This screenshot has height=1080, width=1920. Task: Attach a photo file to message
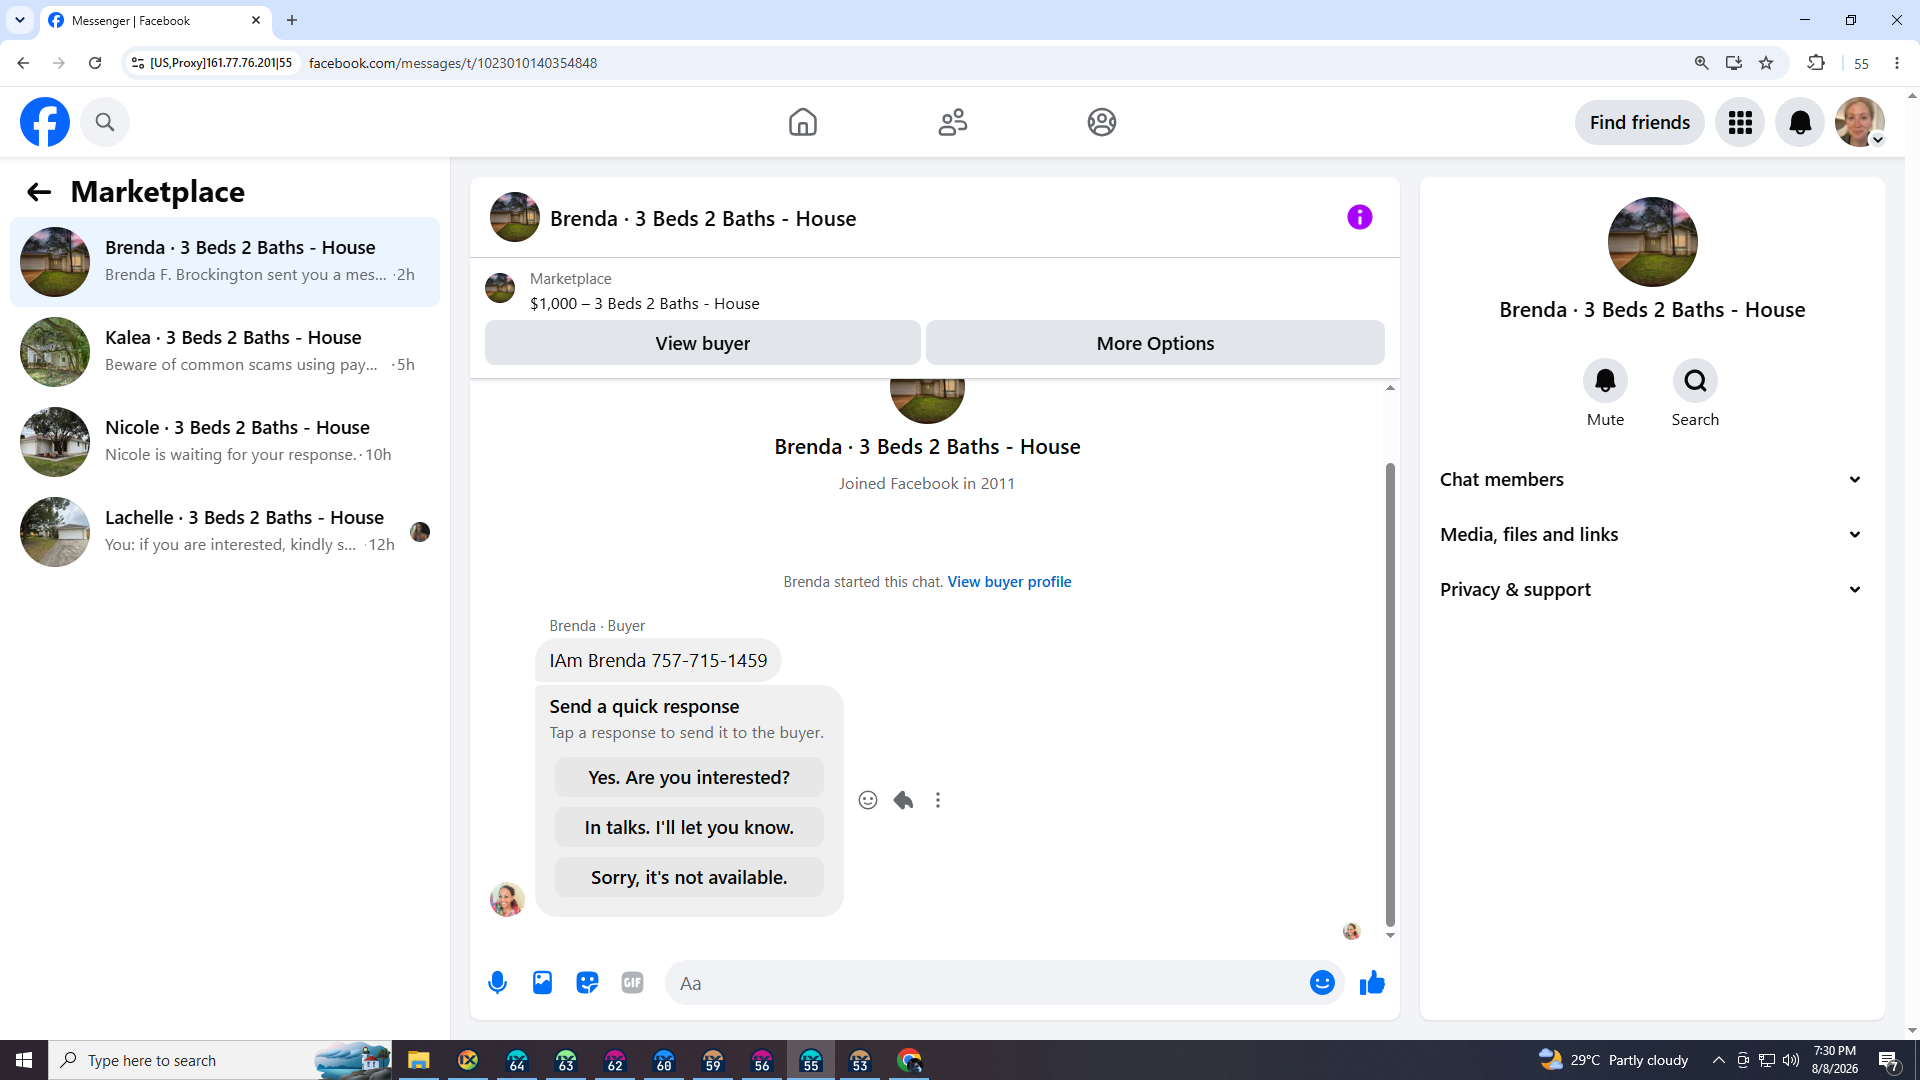(542, 983)
